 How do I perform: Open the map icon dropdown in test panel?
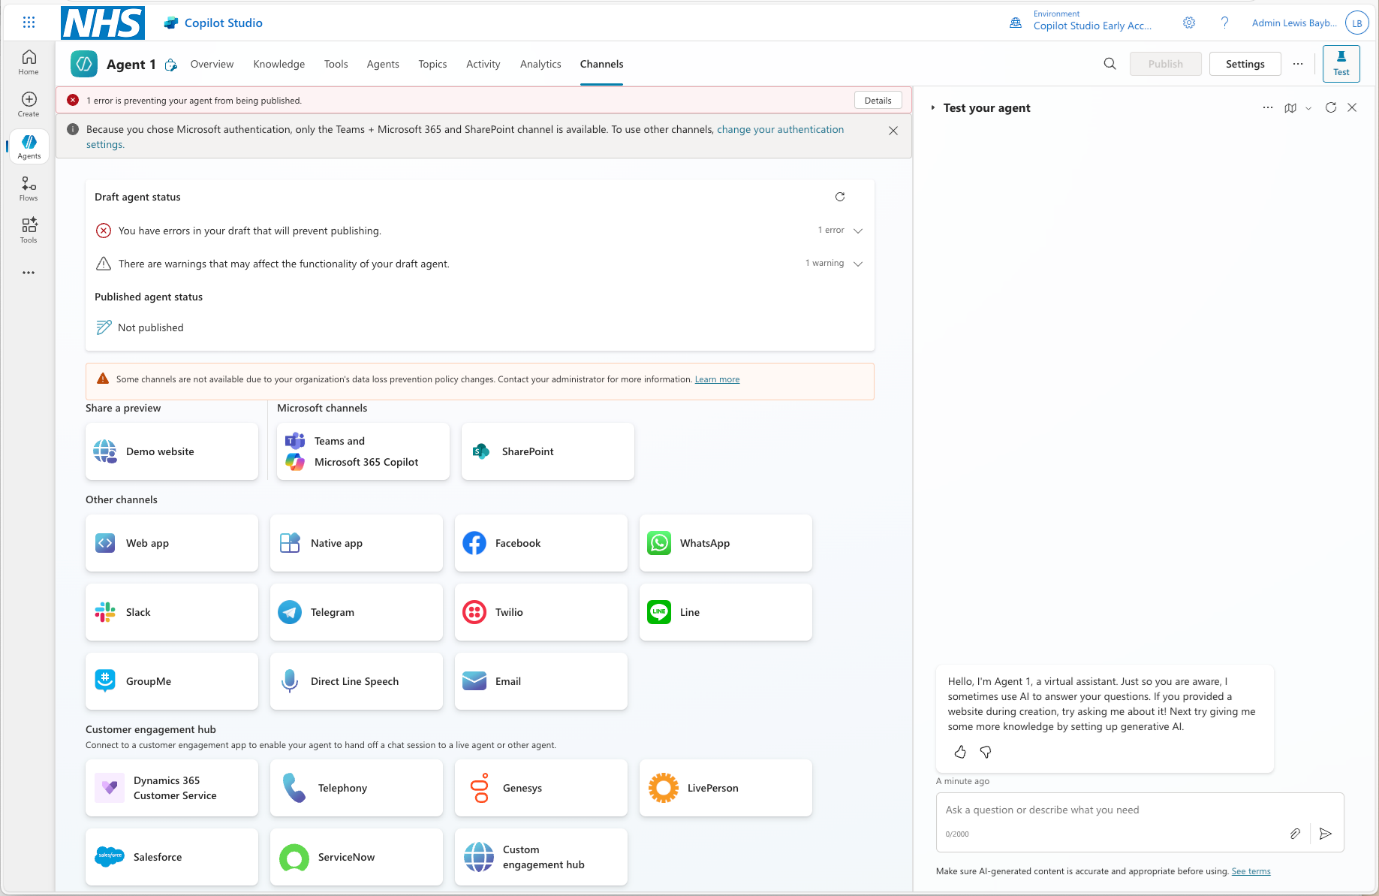tap(1296, 108)
